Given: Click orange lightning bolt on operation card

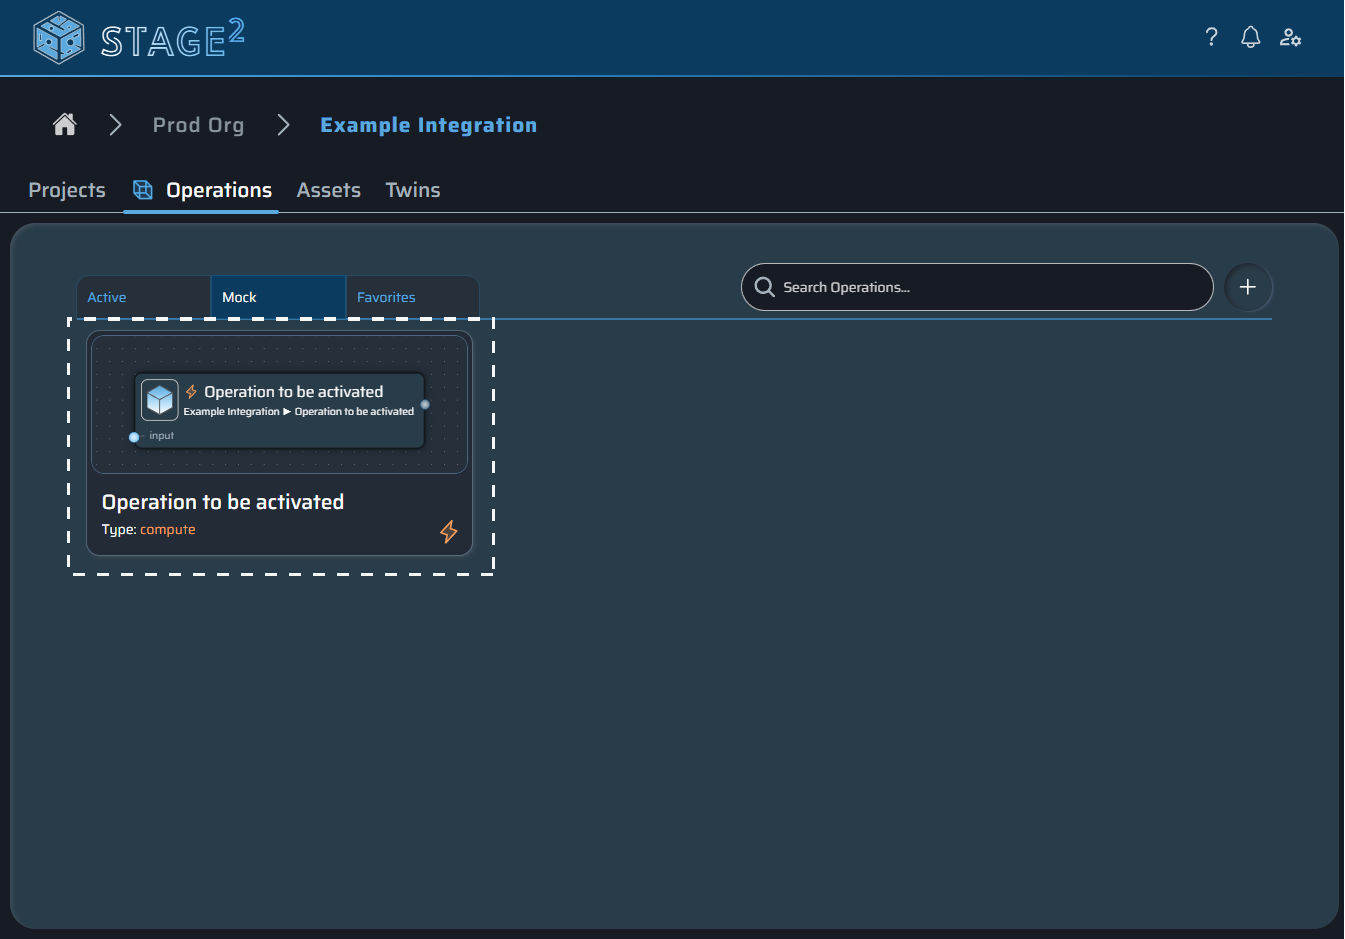Looking at the screenshot, I should (x=449, y=531).
